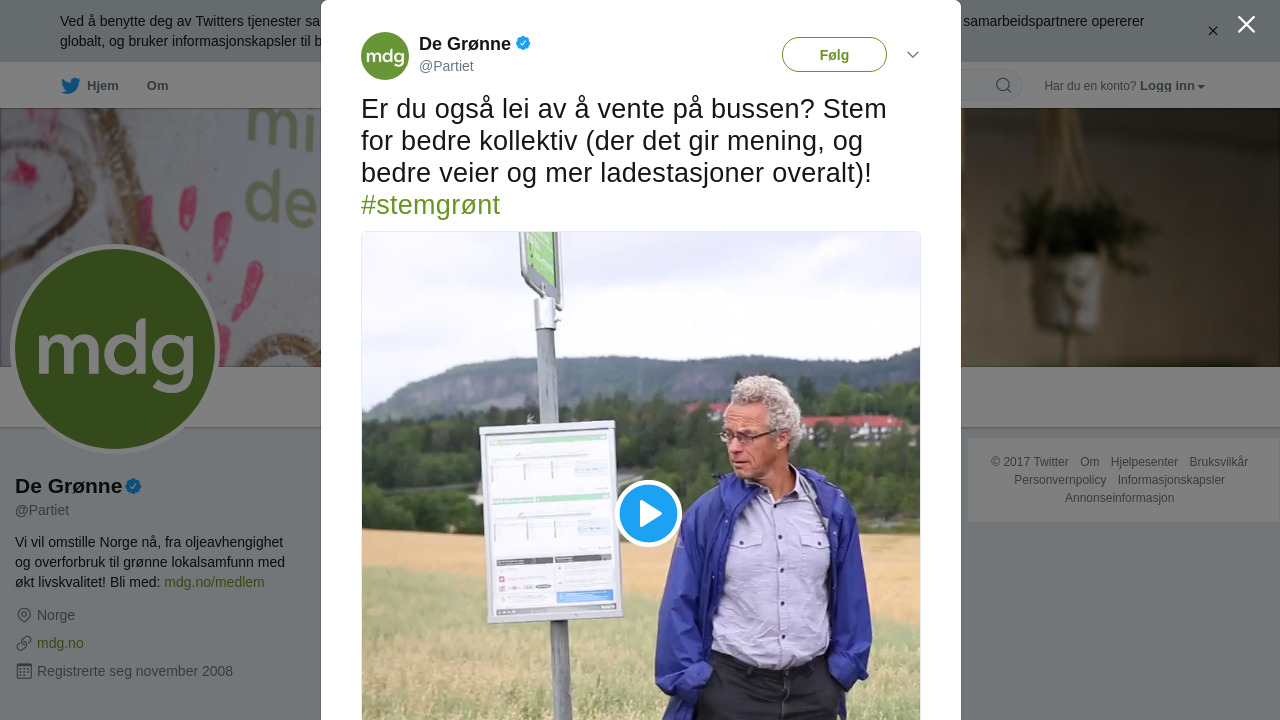Open the large mdg profile picture

[115, 349]
